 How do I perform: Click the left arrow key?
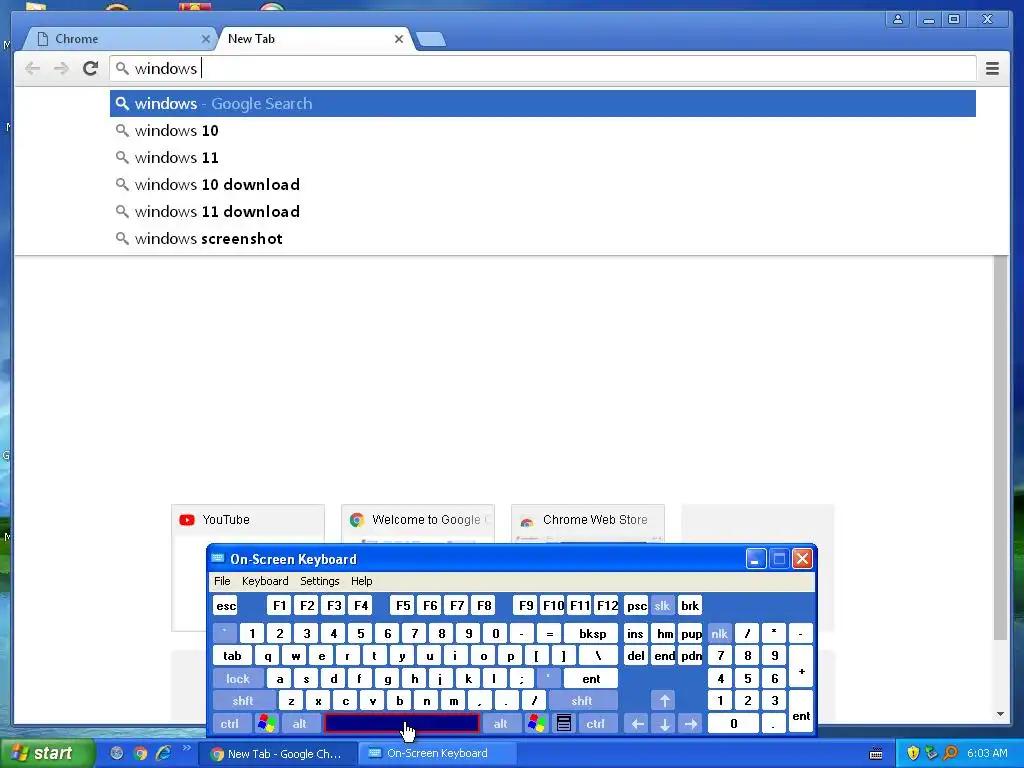coord(637,724)
